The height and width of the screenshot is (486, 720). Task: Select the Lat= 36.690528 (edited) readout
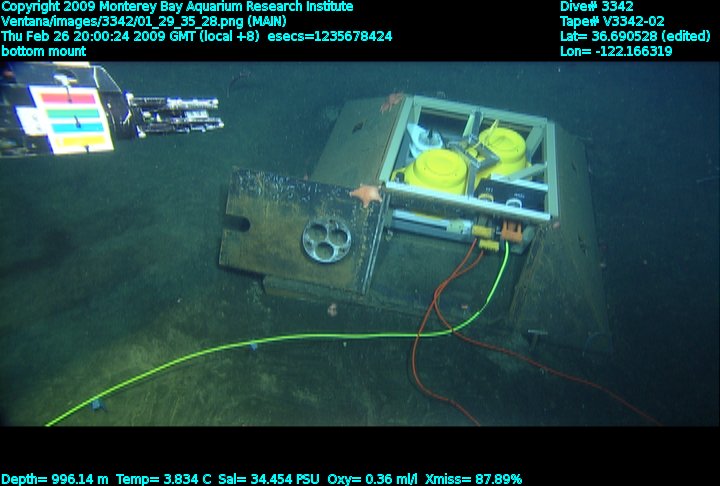[x=637, y=36]
